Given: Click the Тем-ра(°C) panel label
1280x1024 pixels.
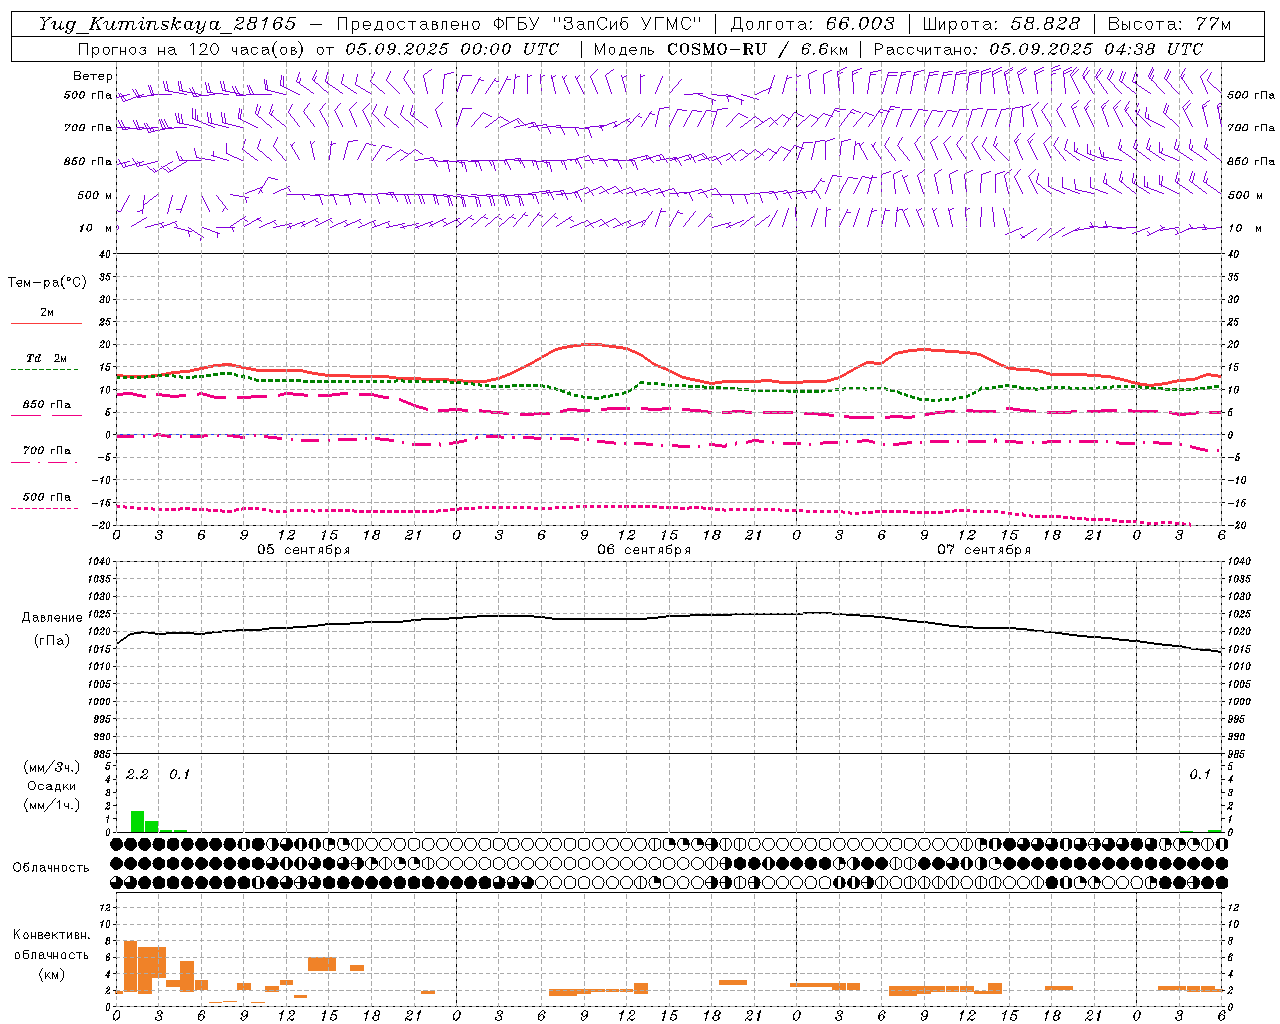Looking at the screenshot, I should click(x=47, y=283).
